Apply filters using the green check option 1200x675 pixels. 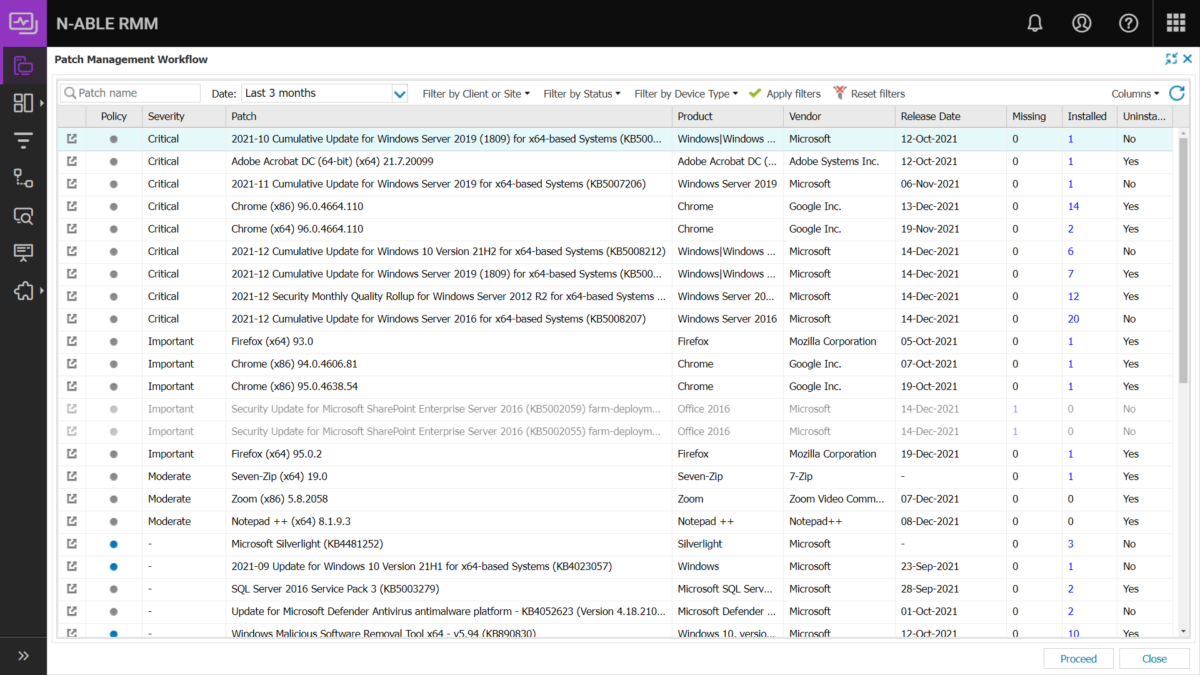pos(785,92)
